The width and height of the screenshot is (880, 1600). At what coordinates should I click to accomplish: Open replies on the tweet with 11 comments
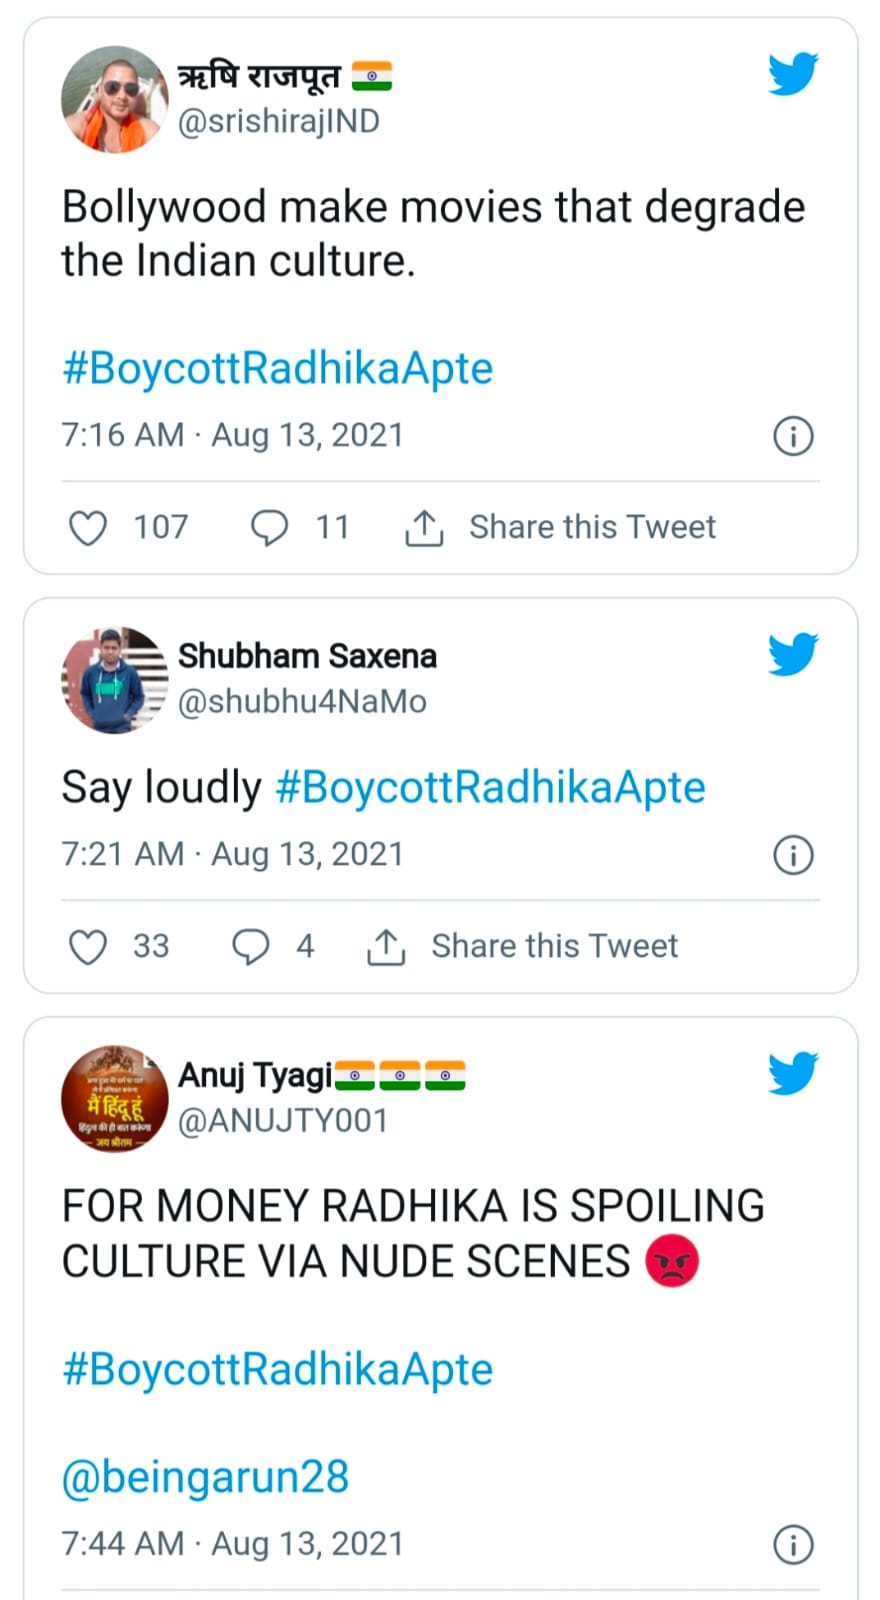pyautogui.click(x=269, y=527)
